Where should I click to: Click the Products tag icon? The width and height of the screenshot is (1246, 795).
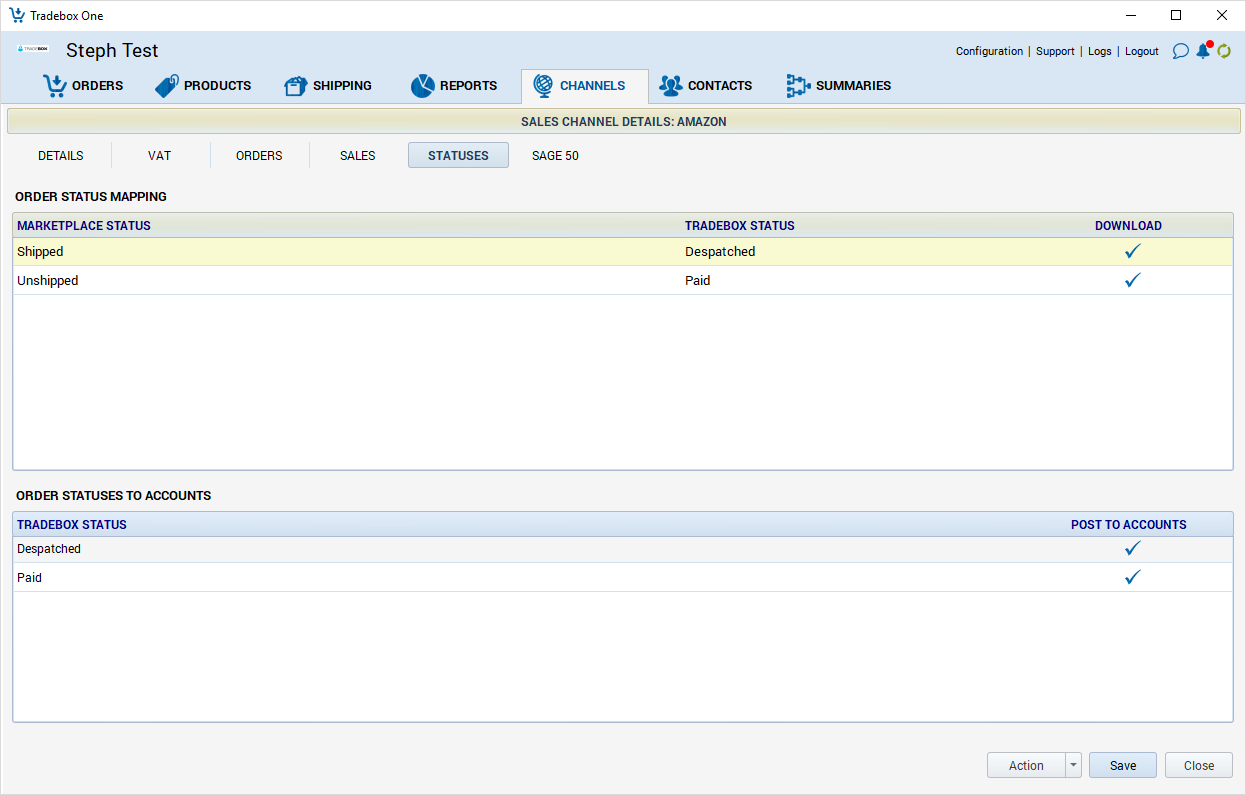(x=166, y=86)
